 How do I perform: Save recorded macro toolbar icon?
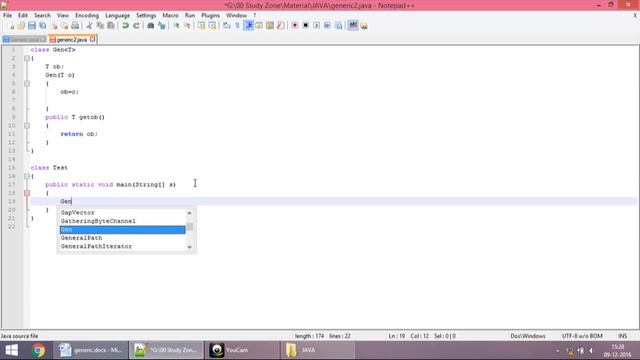338,26
